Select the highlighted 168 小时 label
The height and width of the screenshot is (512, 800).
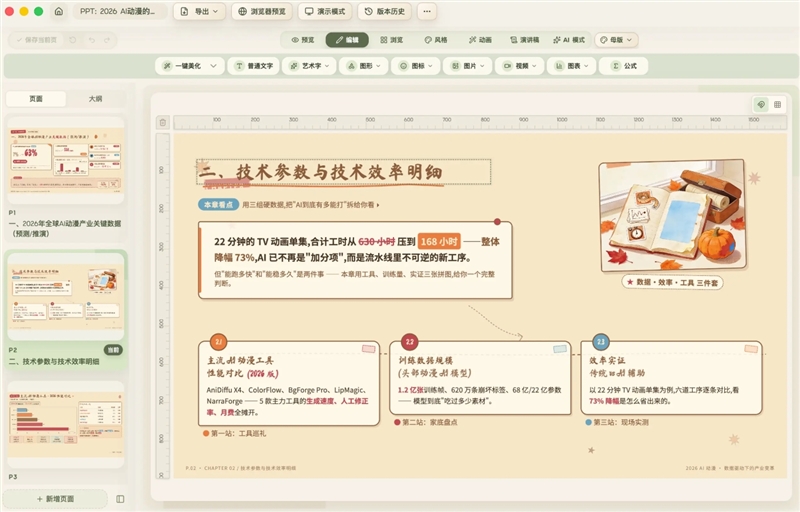439,241
